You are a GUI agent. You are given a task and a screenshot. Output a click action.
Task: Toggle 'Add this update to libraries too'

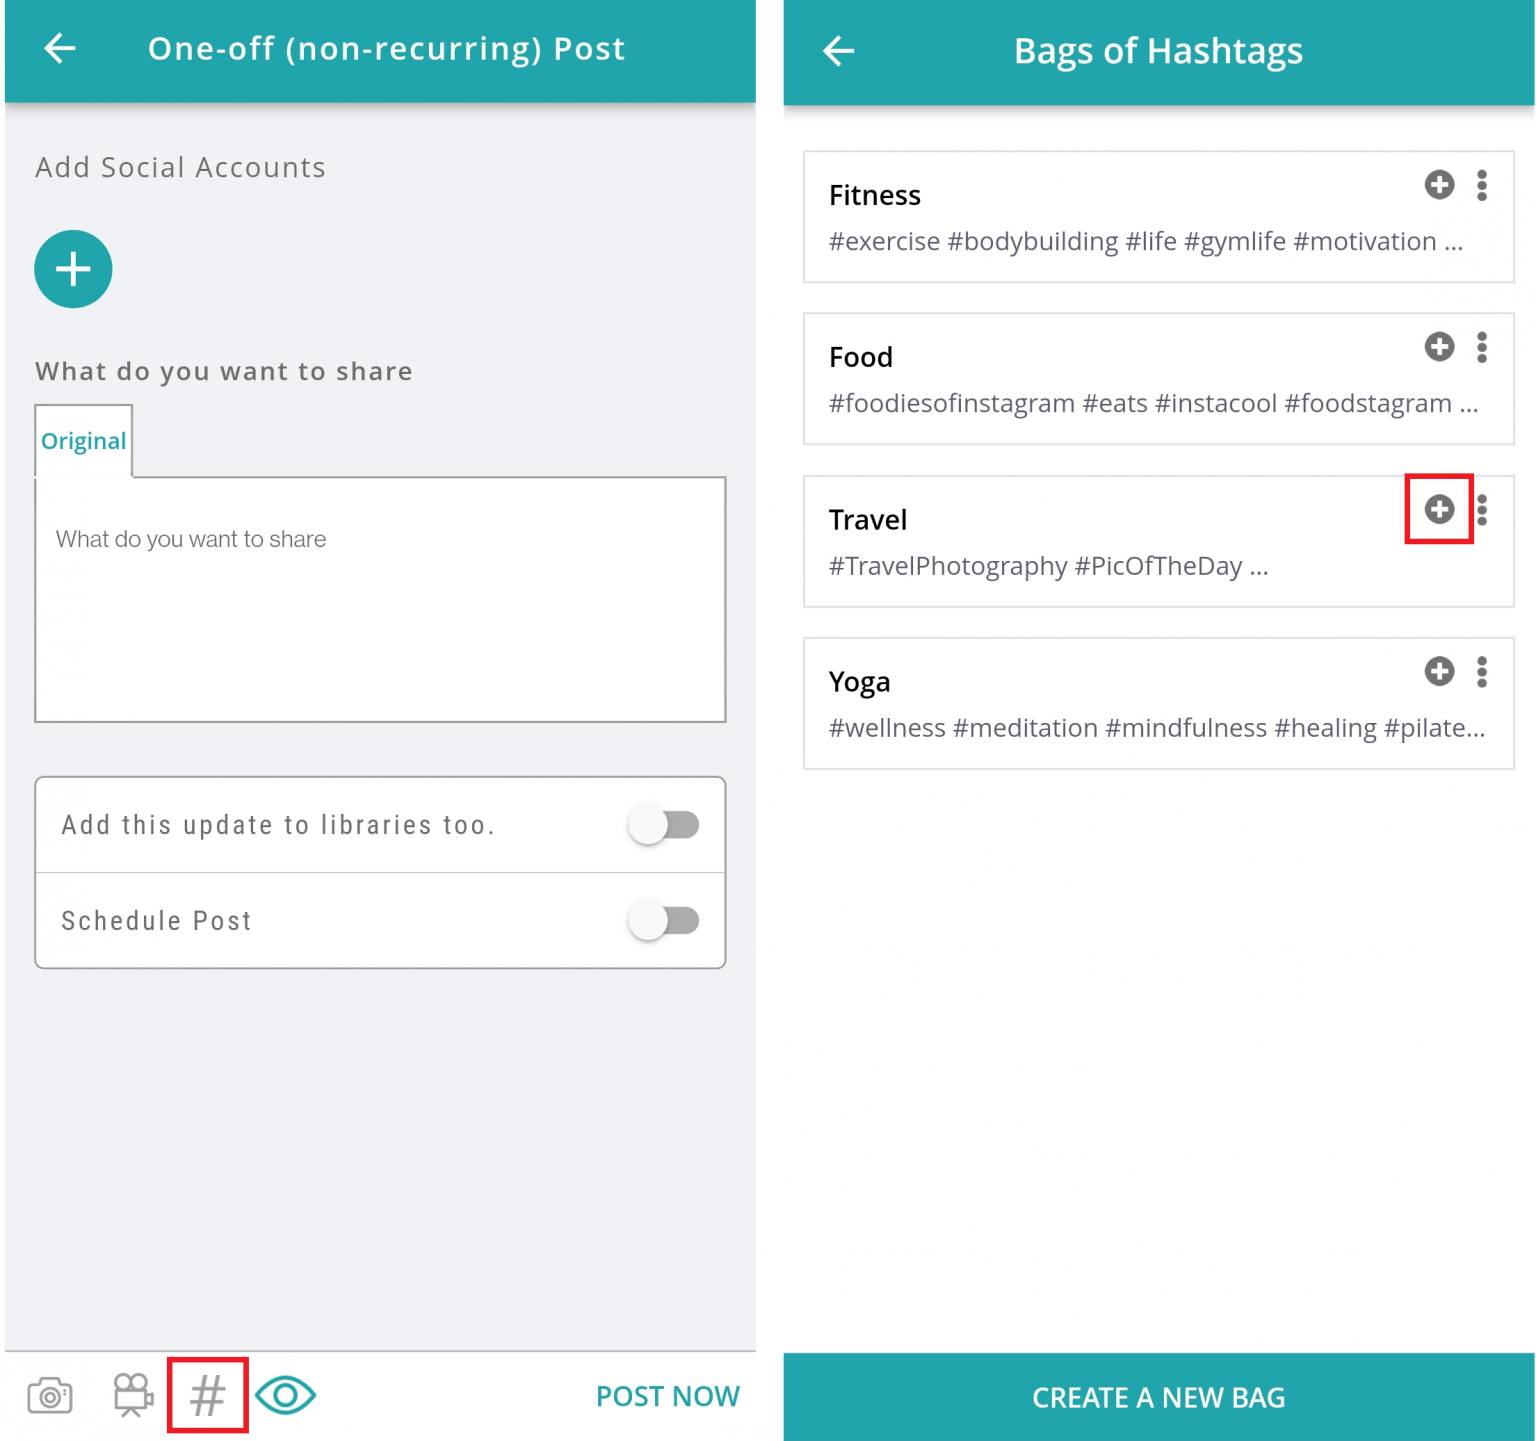click(664, 825)
